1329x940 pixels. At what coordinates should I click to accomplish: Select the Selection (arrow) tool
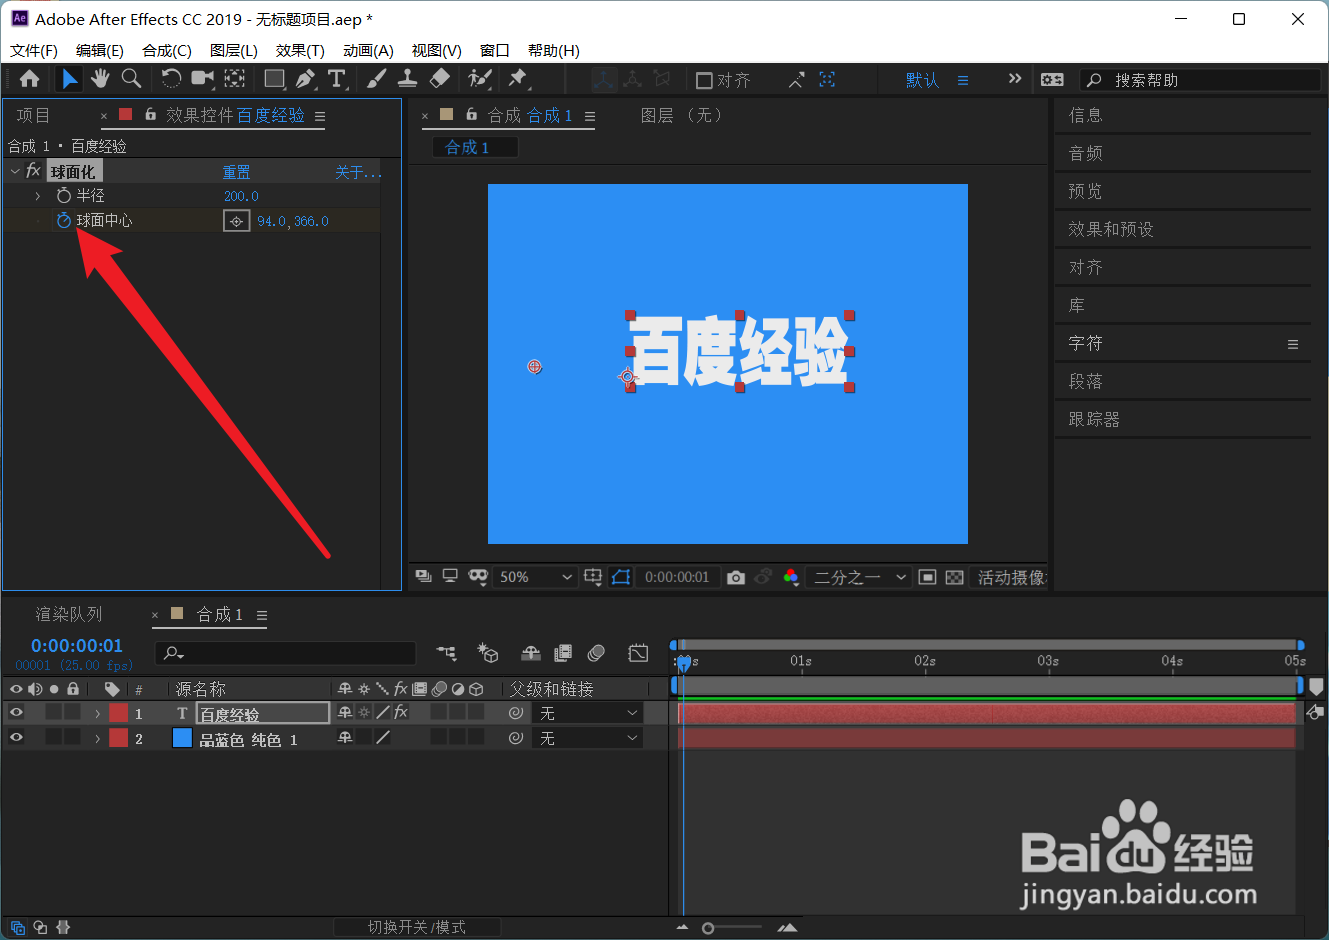click(x=69, y=79)
